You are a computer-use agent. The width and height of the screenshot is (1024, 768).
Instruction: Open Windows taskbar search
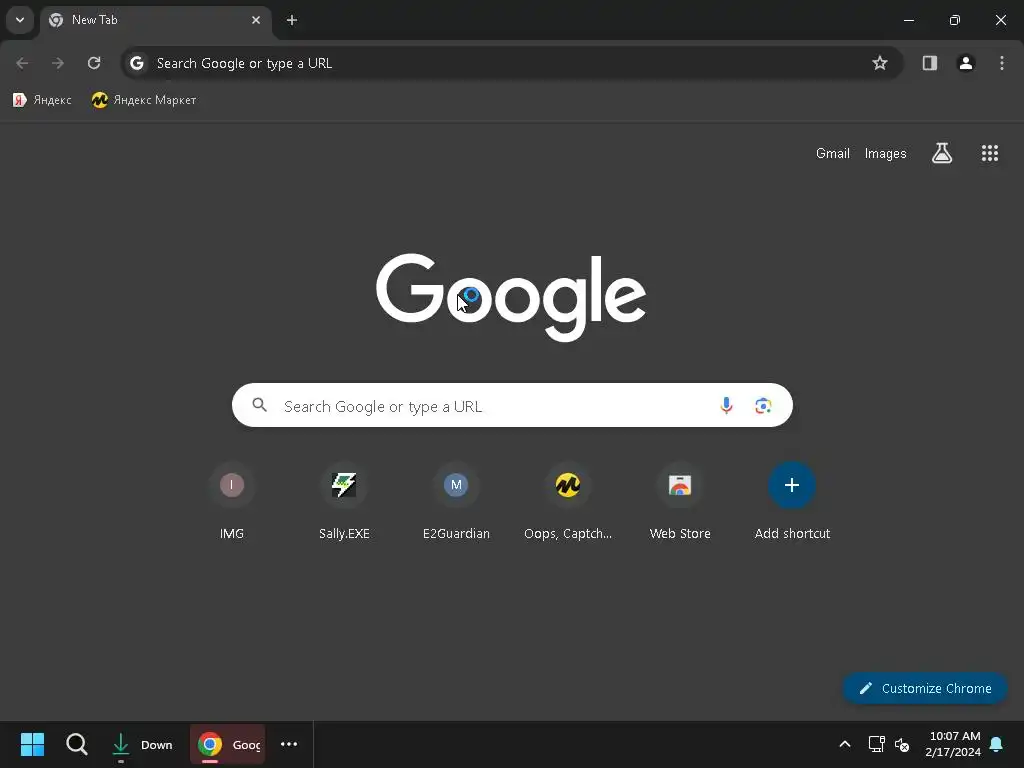pos(76,744)
